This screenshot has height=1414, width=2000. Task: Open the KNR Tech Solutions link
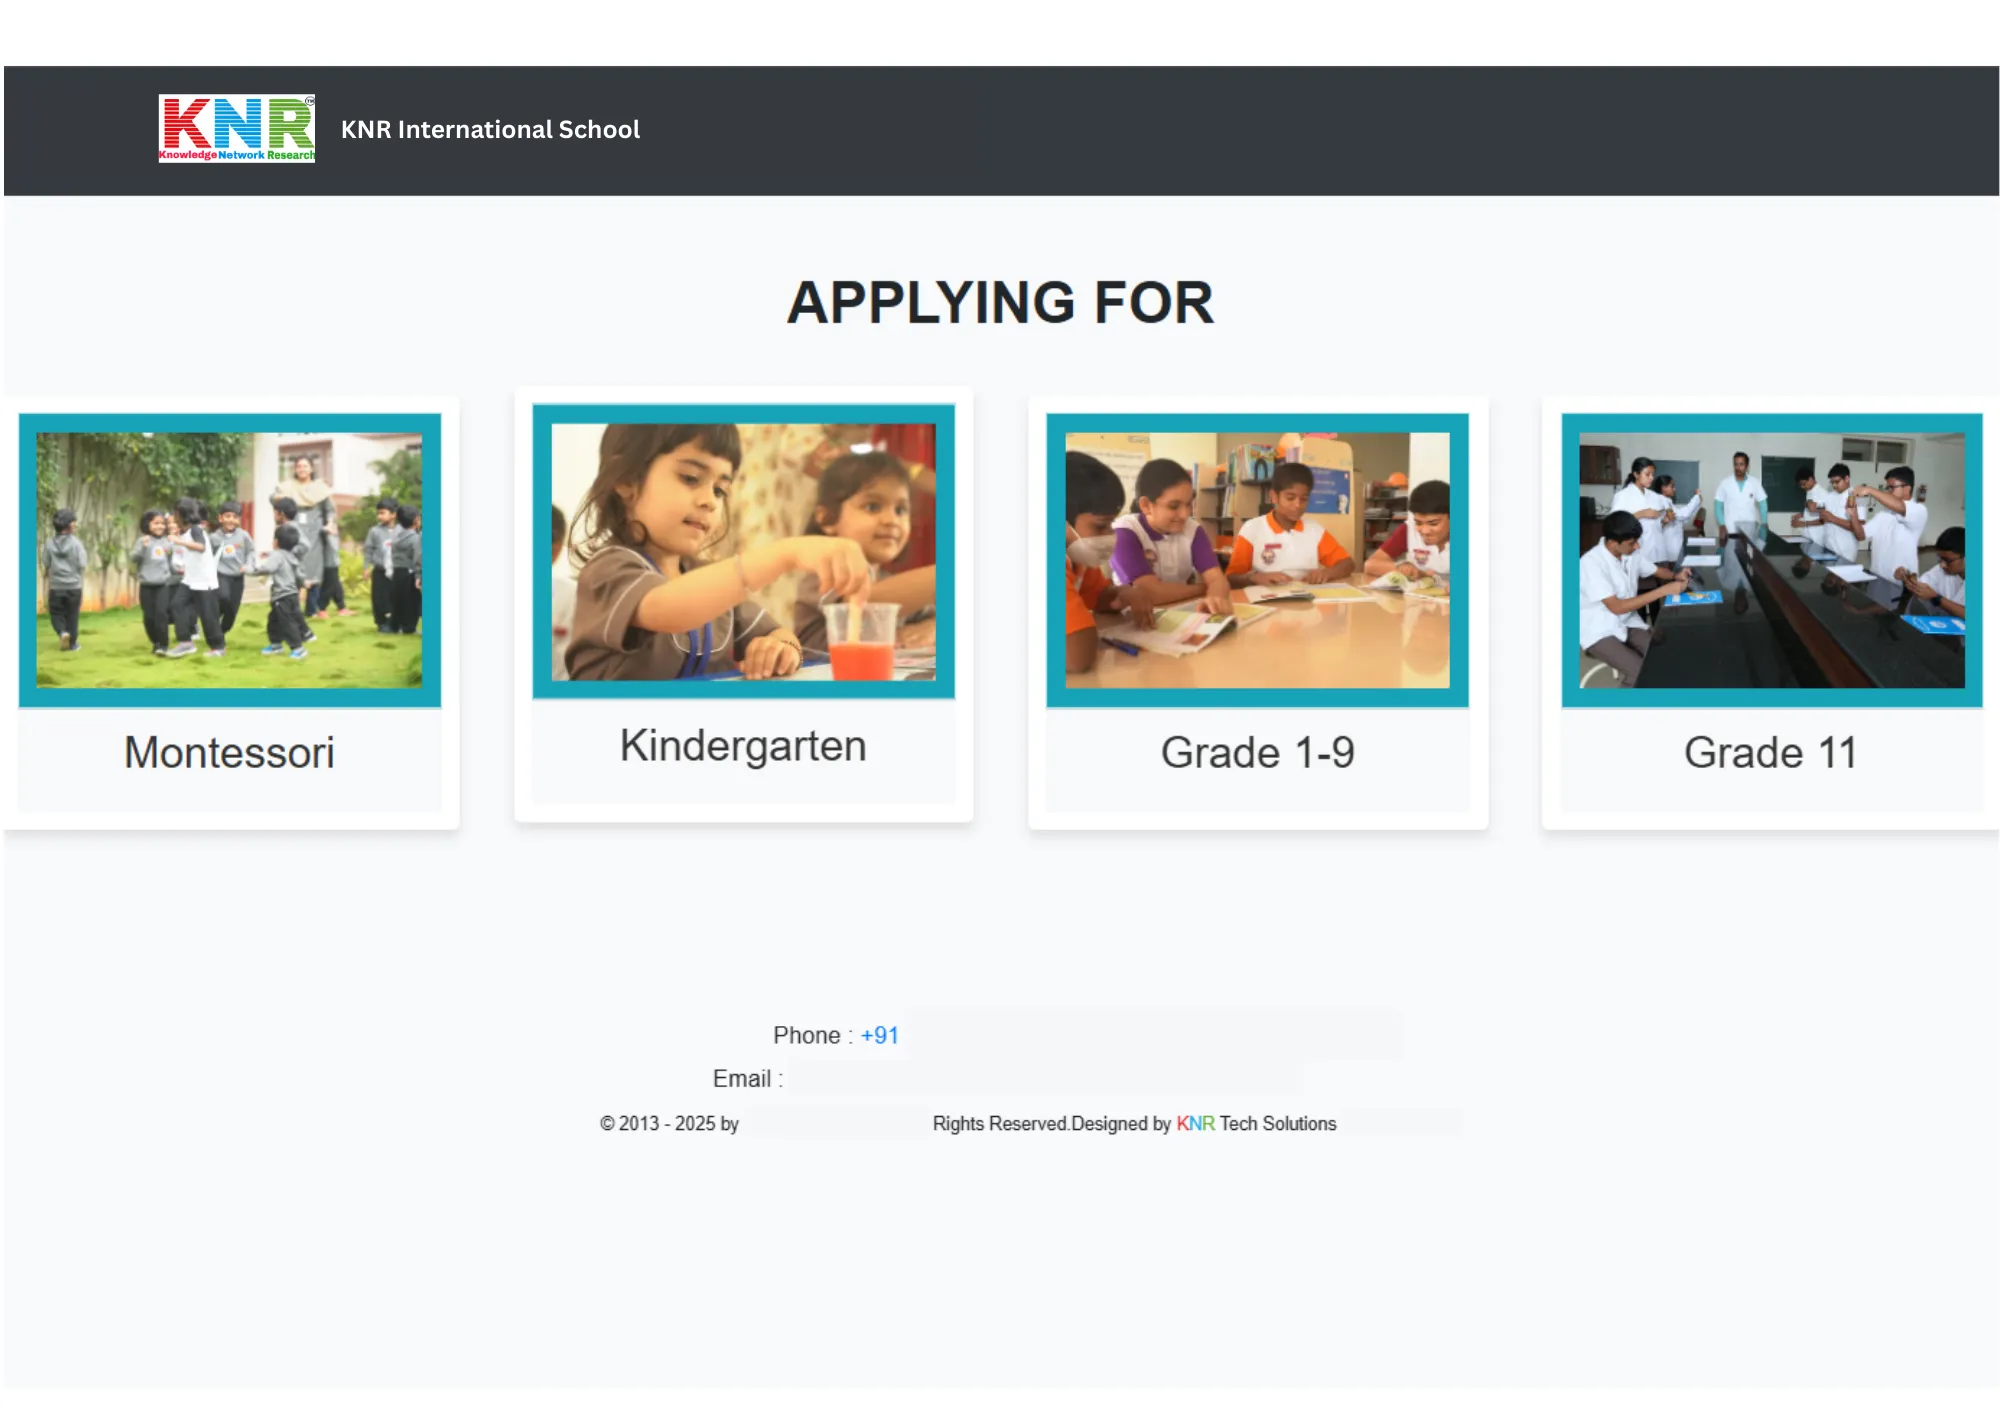tap(1256, 1123)
